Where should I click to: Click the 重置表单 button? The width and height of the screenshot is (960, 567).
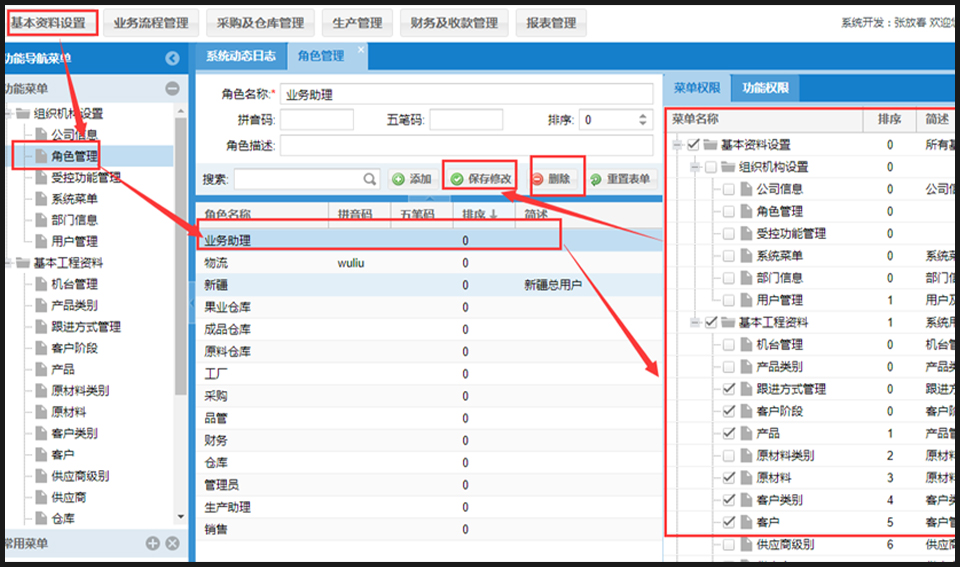click(620, 179)
